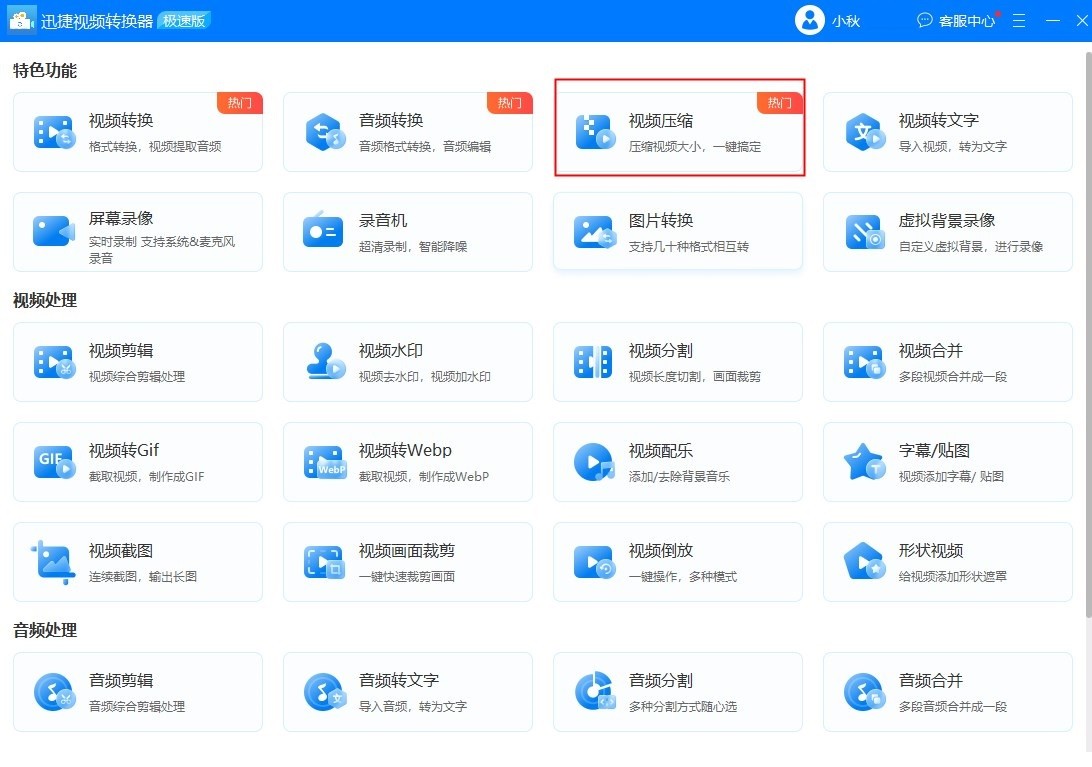1092x767 pixels.
Task: Open the hamburger menu in title bar
Action: [1019, 20]
